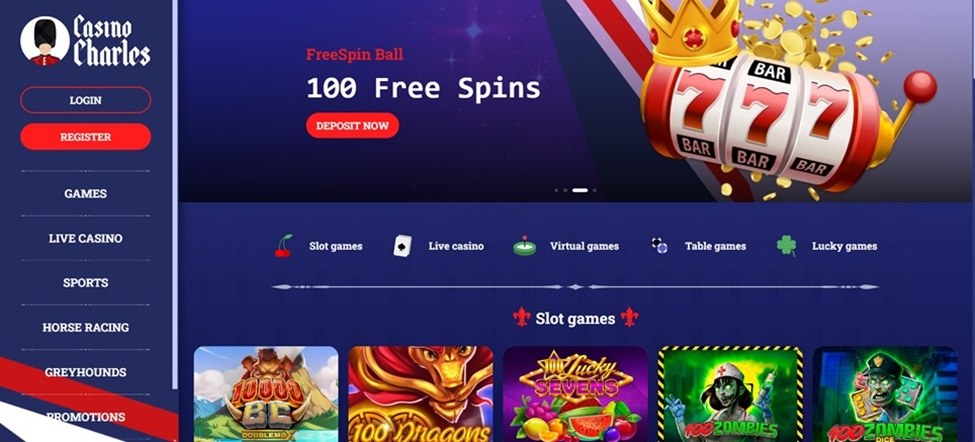
Task: Select the Table games chips icon
Action: pos(659,245)
